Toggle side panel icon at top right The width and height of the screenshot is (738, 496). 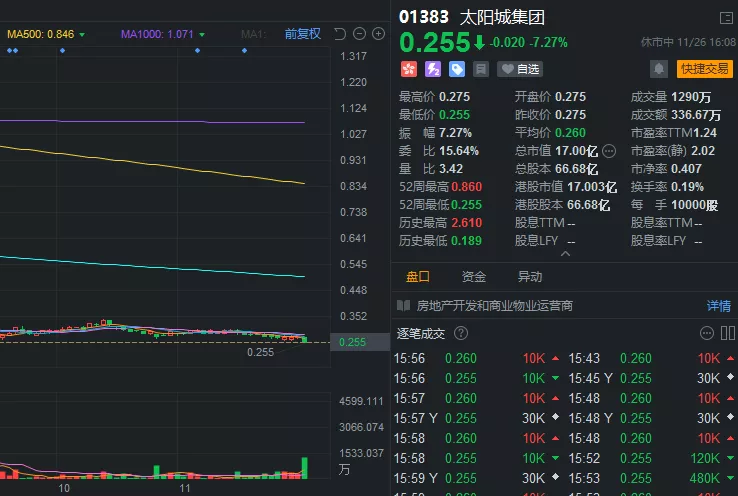(726, 17)
